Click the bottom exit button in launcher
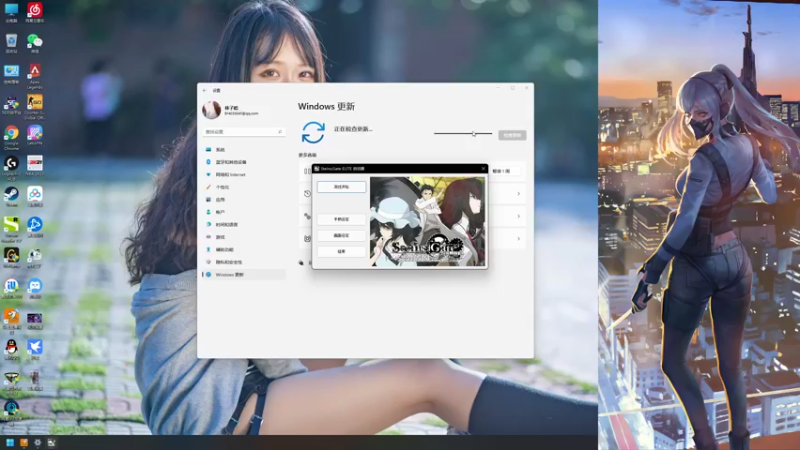Image resolution: width=800 pixels, height=450 pixels. tap(341, 252)
